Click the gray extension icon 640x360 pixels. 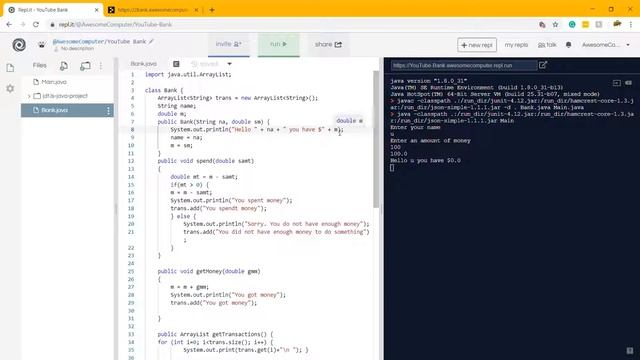(599, 24)
